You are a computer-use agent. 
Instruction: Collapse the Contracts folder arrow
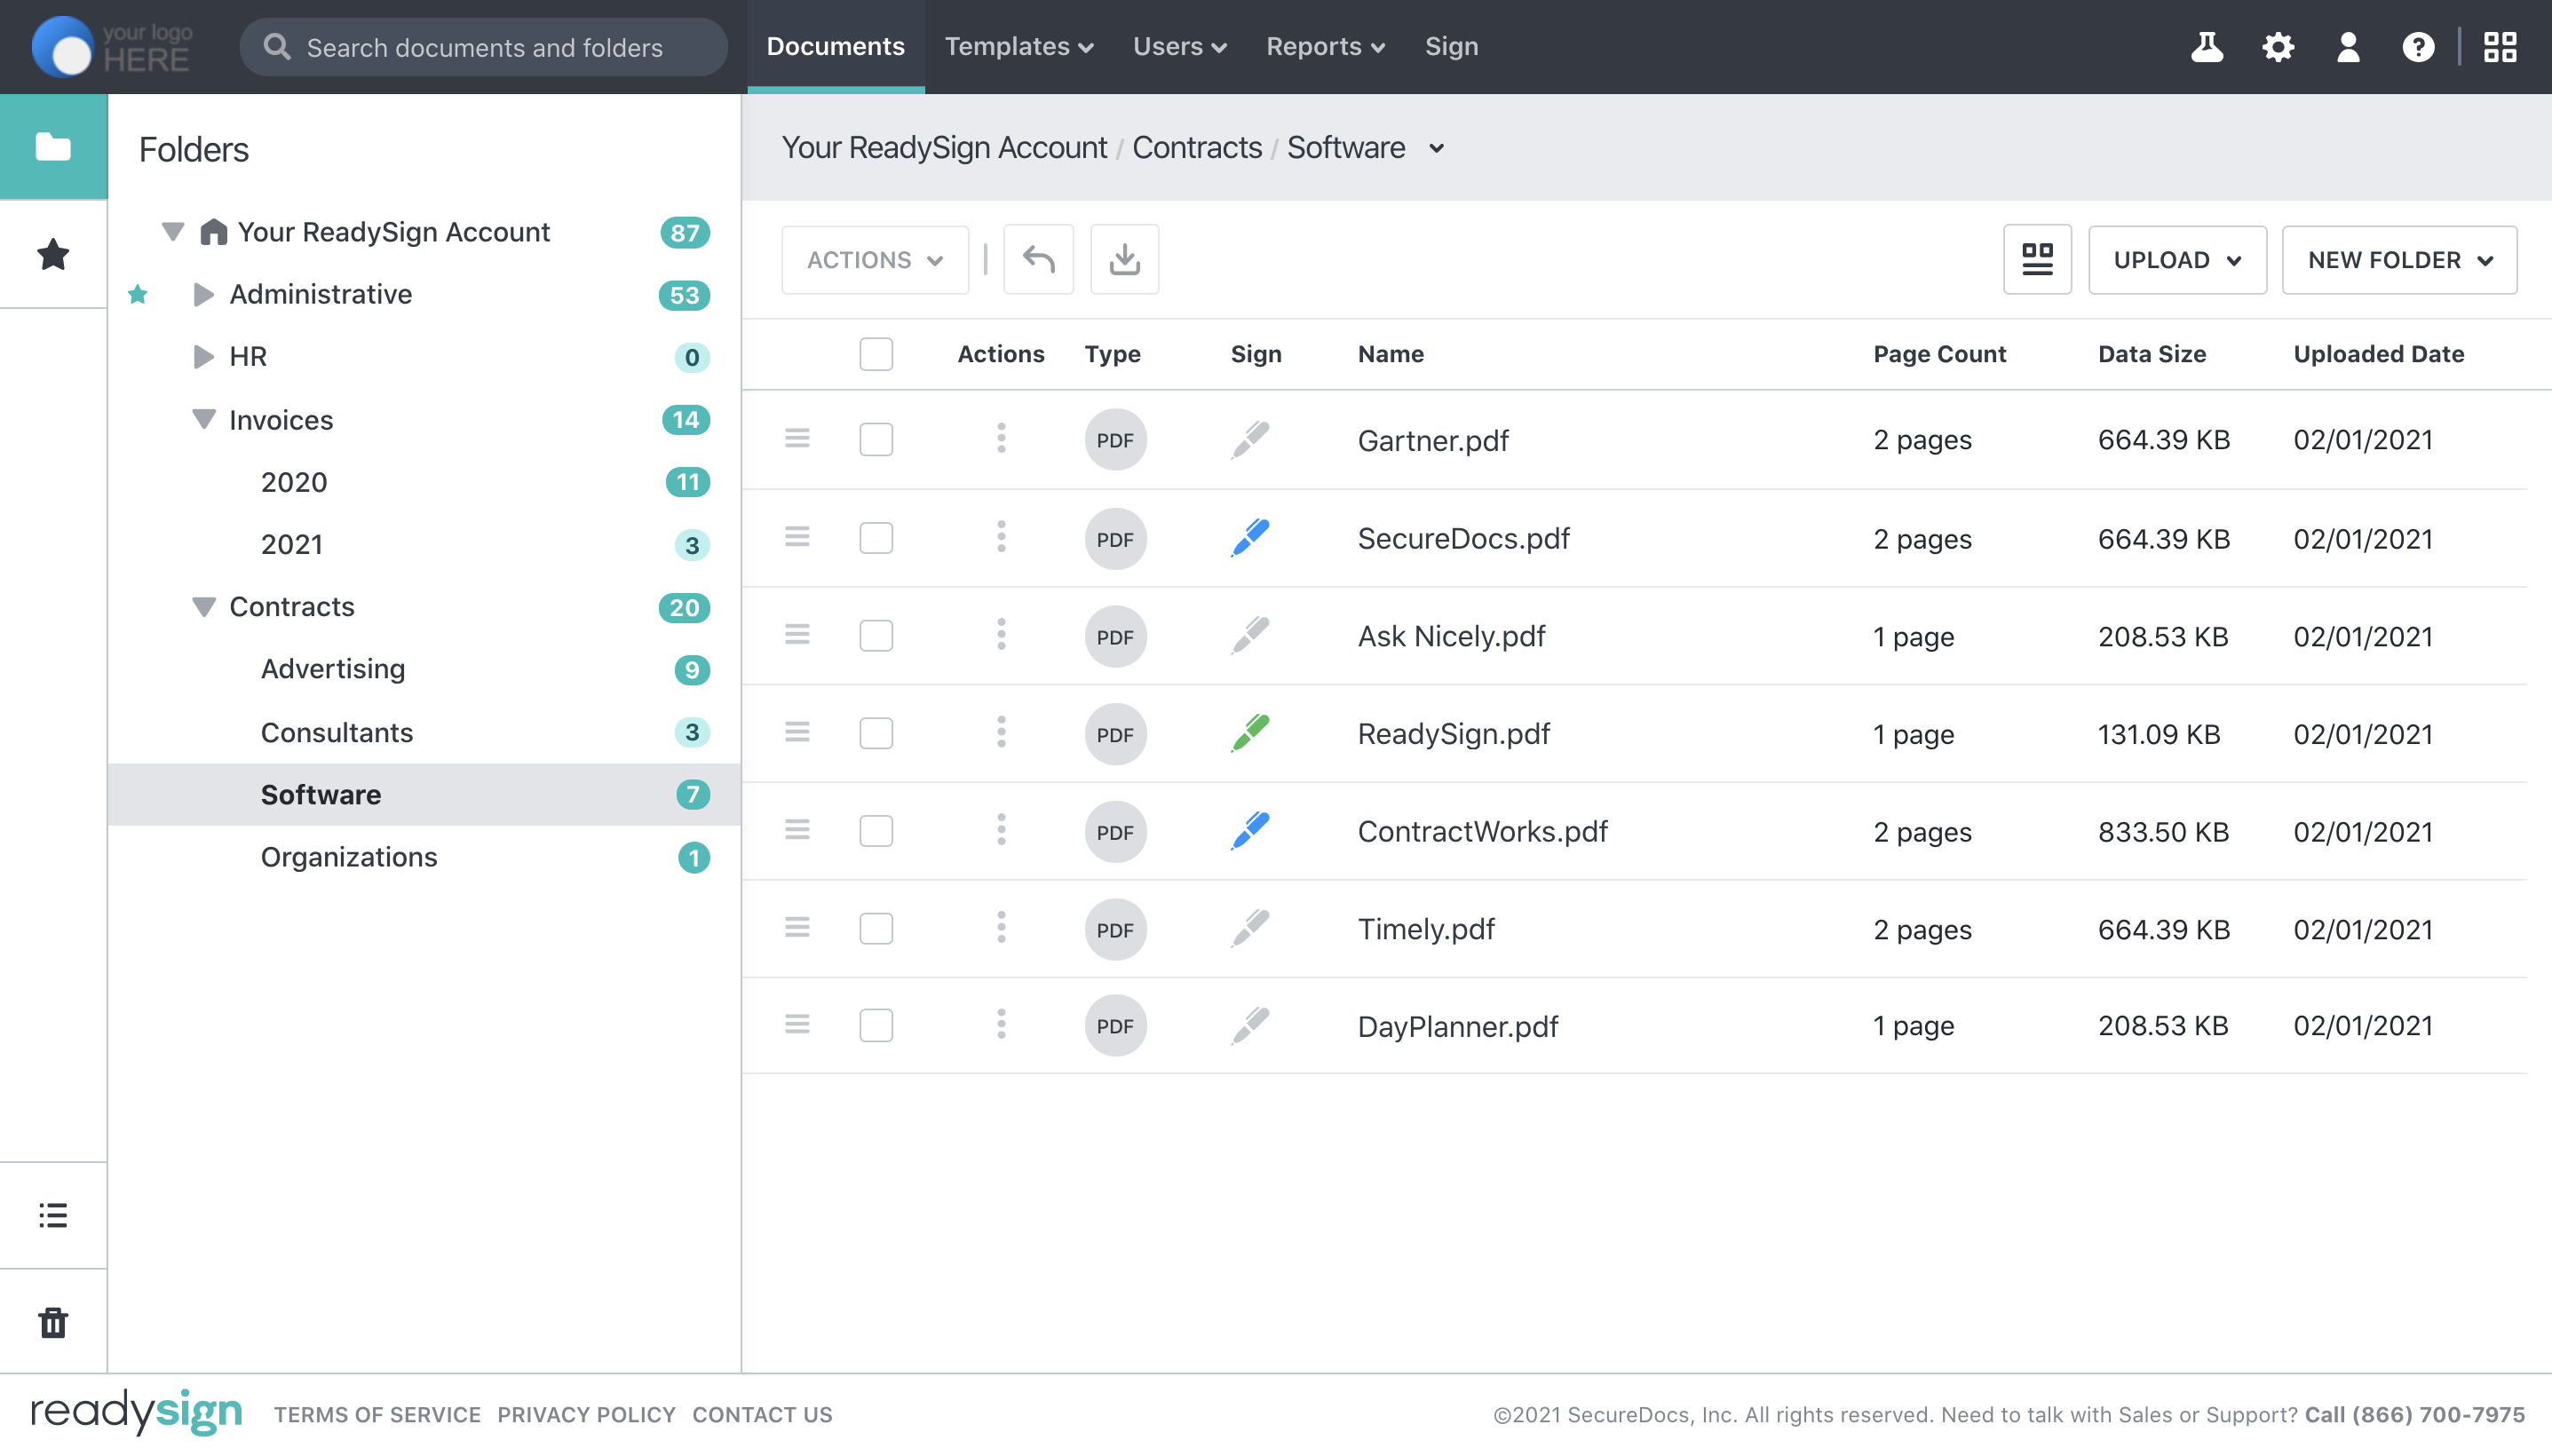pyautogui.click(x=203, y=607)
